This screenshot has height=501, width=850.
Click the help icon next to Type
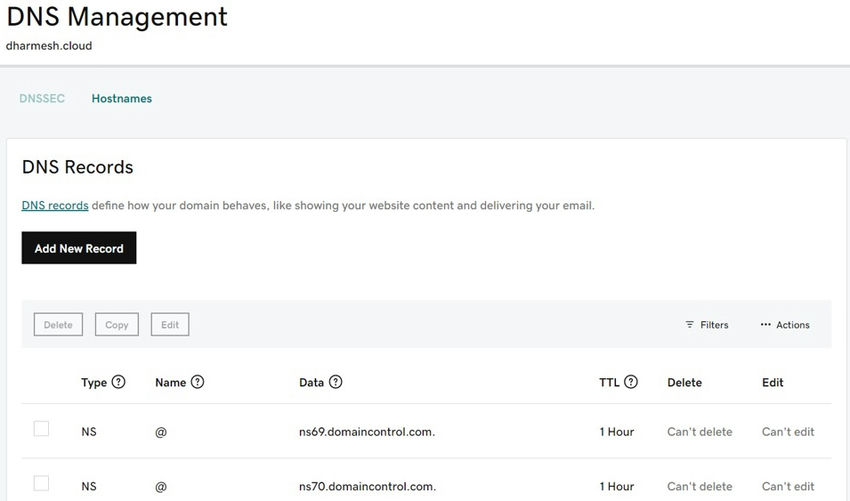(119, 382)
